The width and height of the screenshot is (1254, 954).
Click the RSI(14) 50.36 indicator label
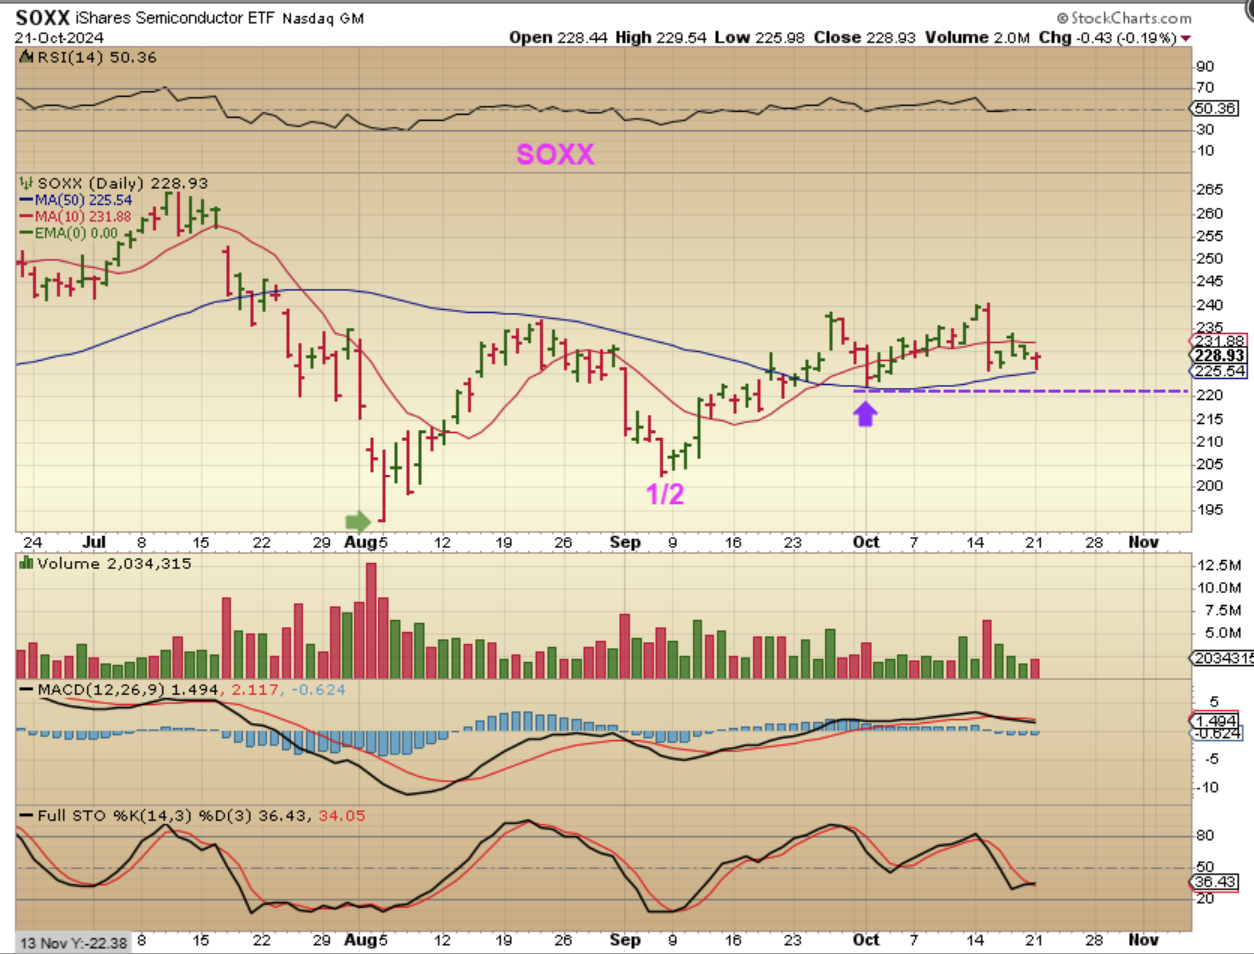97,57
